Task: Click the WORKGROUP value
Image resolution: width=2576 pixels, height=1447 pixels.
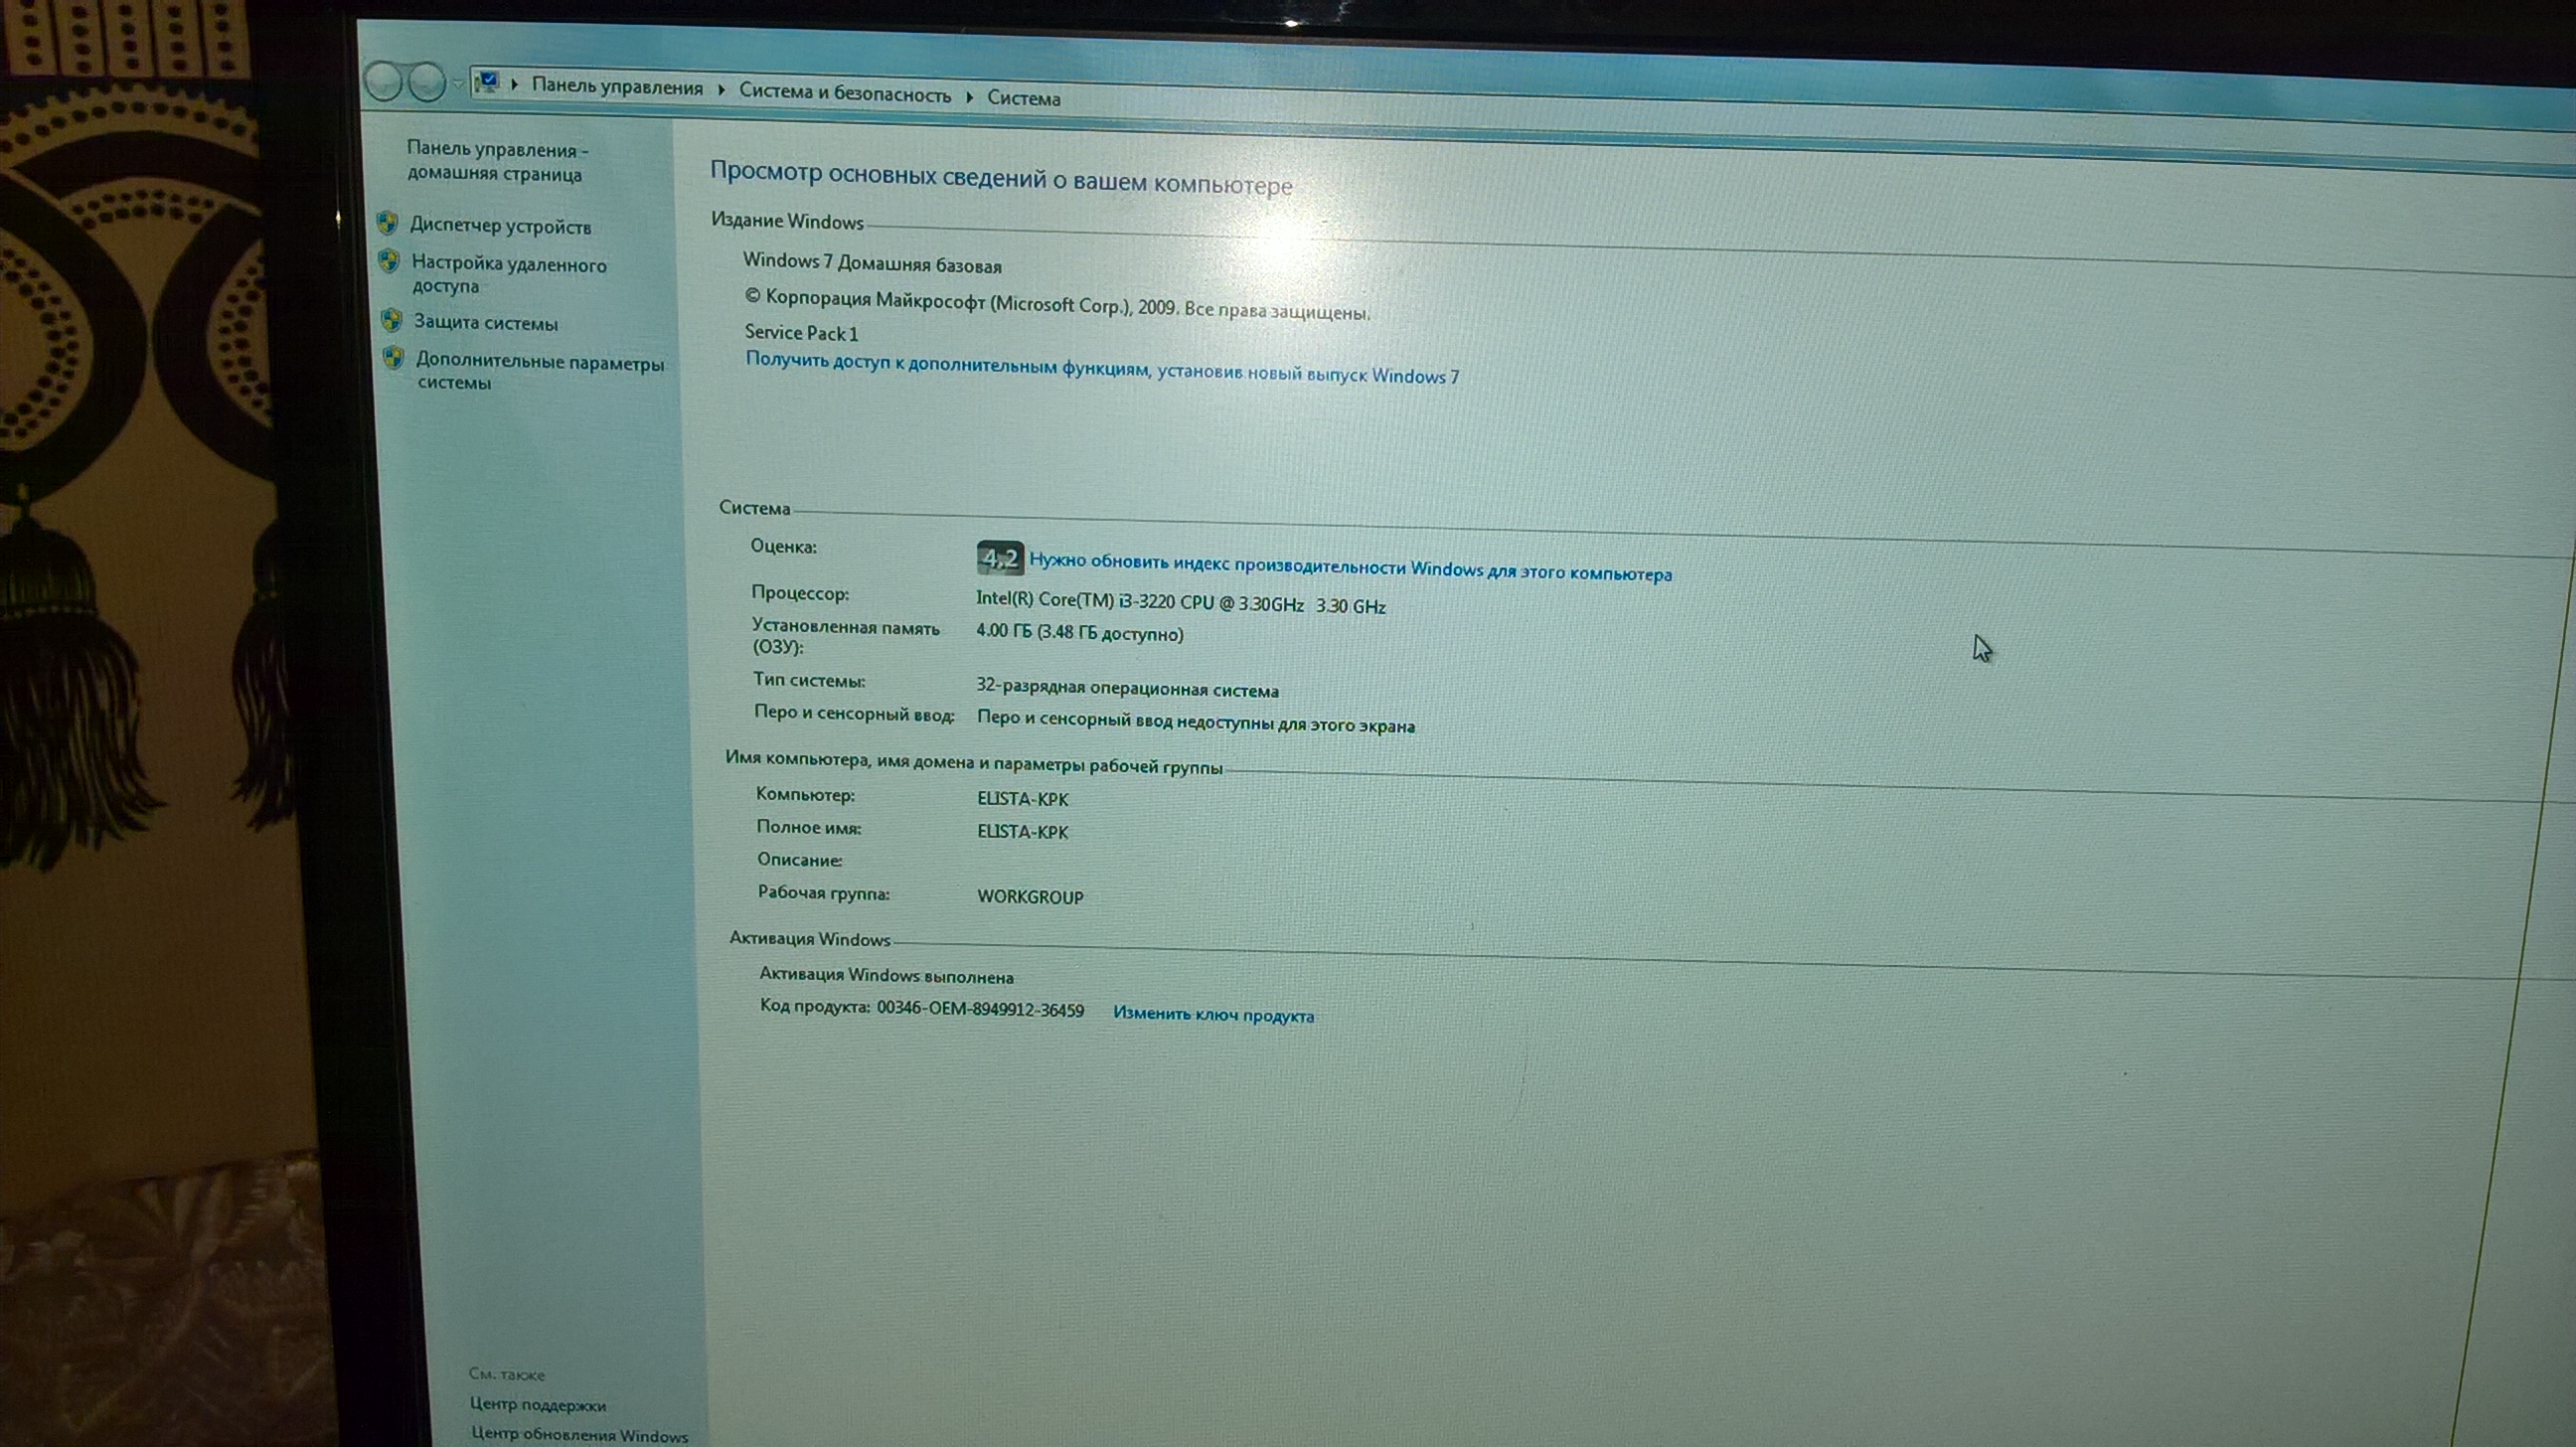Action: click(x=1030, y=897)
